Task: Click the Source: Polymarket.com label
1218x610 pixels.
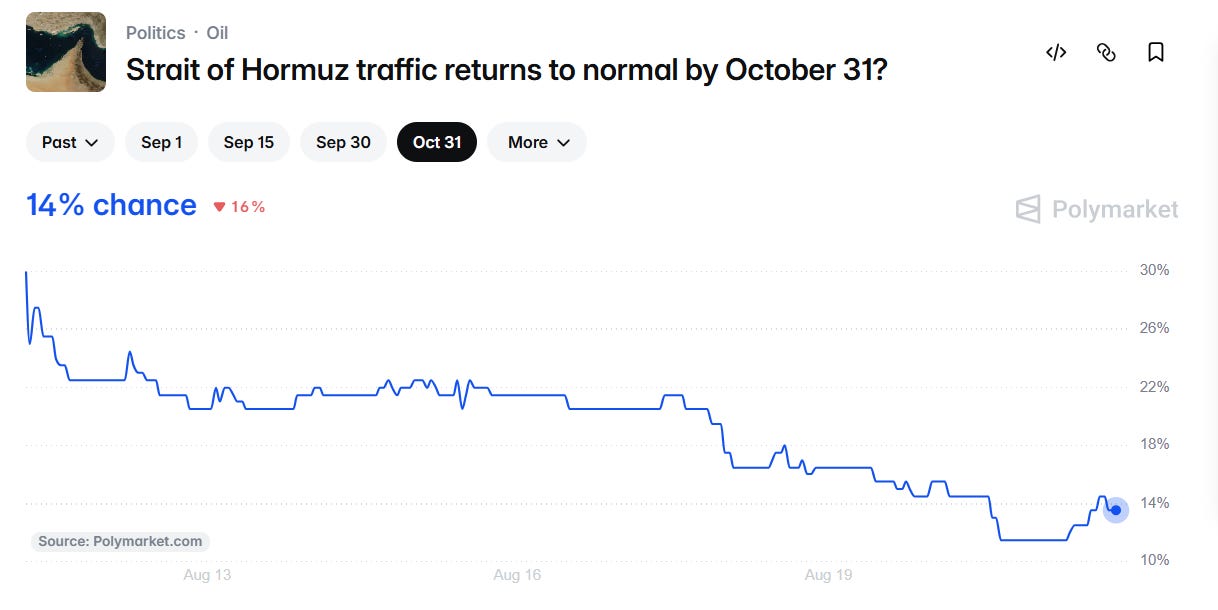Action: (x=120, y=541)
